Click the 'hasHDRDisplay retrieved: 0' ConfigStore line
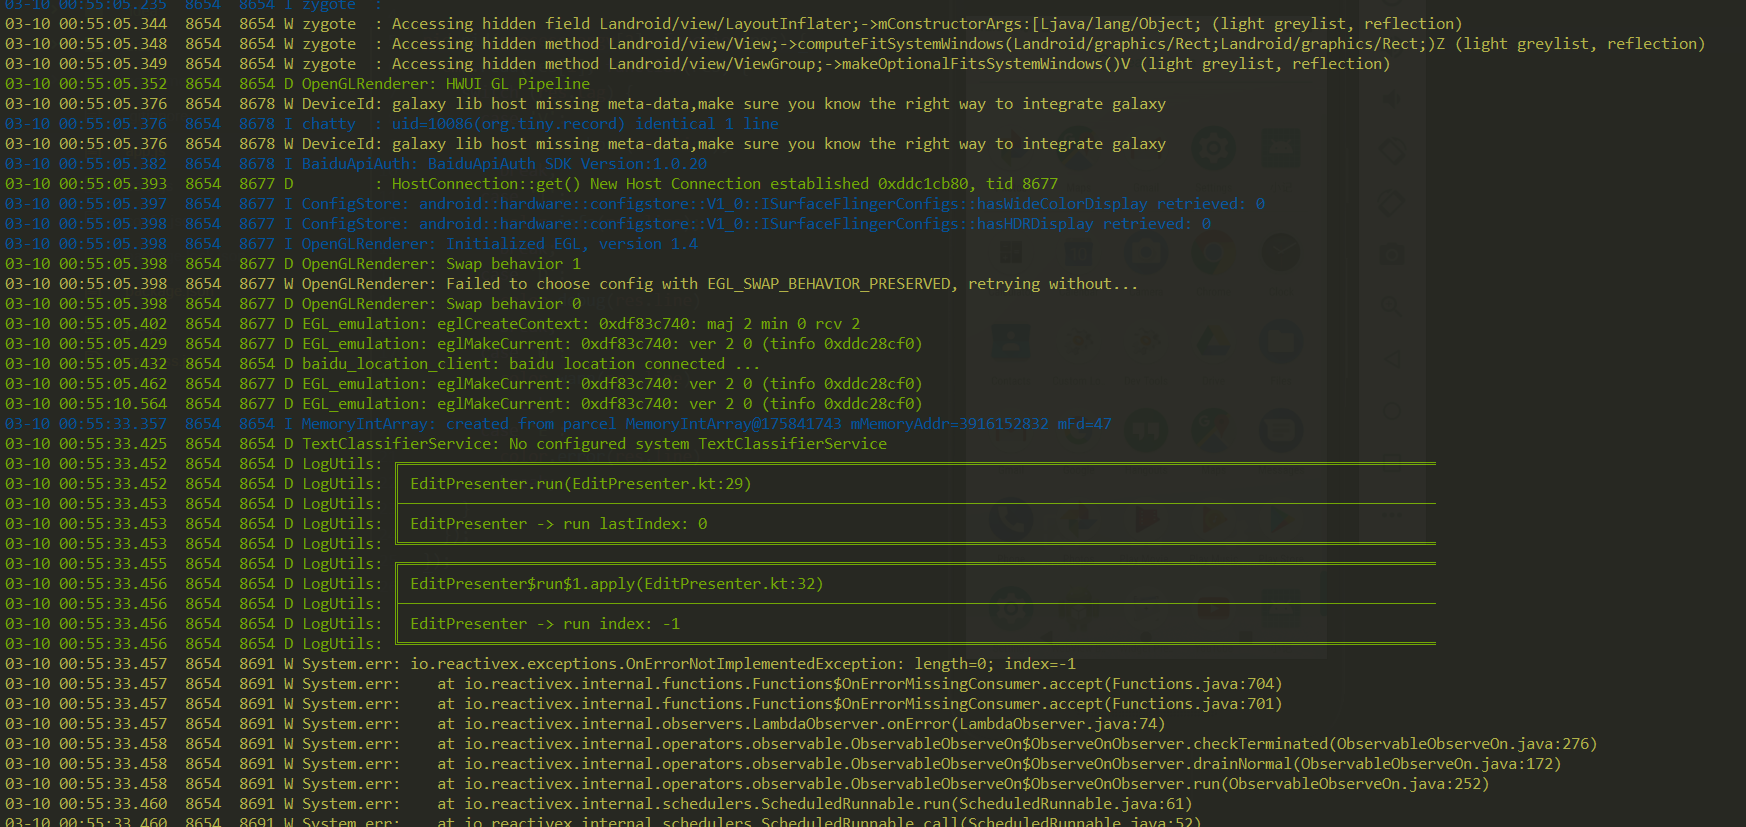This screenshot has height=827, width=1746. tap(608, 224)
